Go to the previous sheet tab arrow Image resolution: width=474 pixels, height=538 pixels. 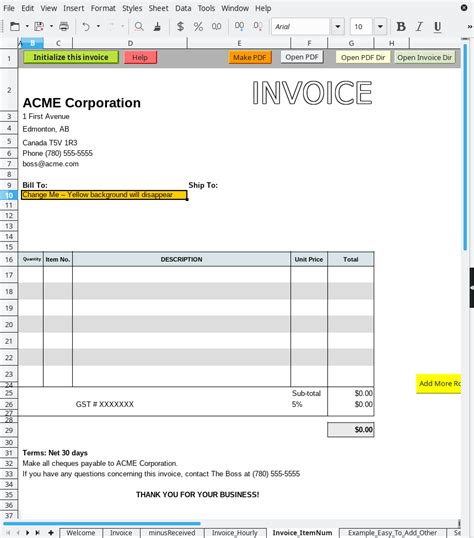point(18,533)
